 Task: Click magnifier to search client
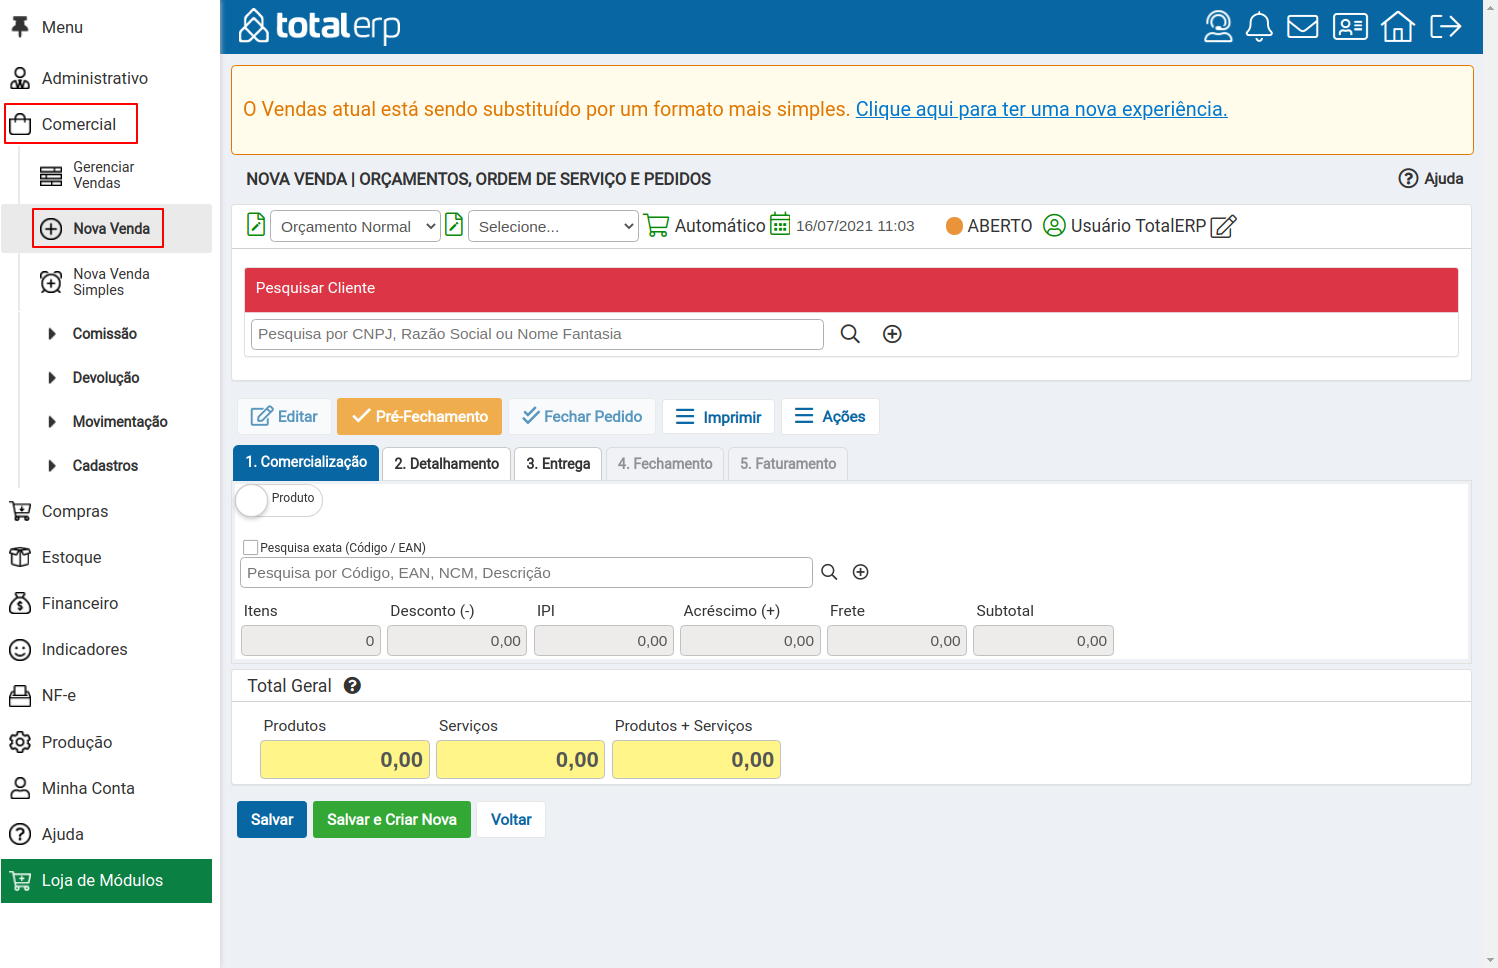[850, 334]
